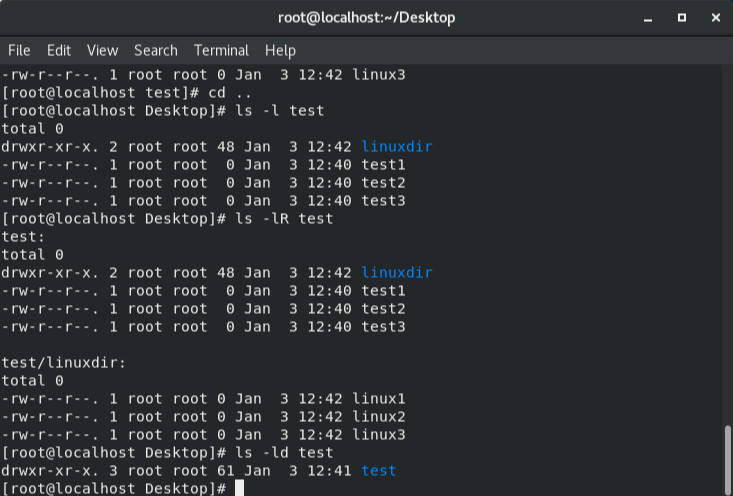Click the 'test:' listing header
Screen dimensions: 733x496
(x=23, y=237)
